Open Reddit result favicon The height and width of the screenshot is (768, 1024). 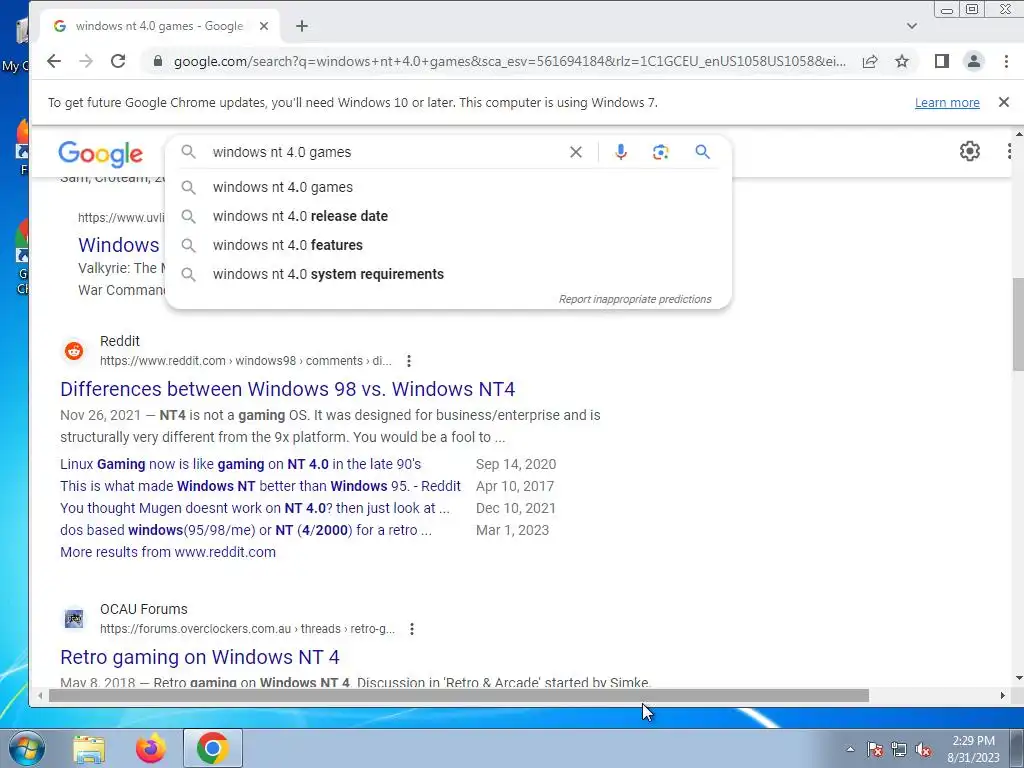(x=74, y=351)
